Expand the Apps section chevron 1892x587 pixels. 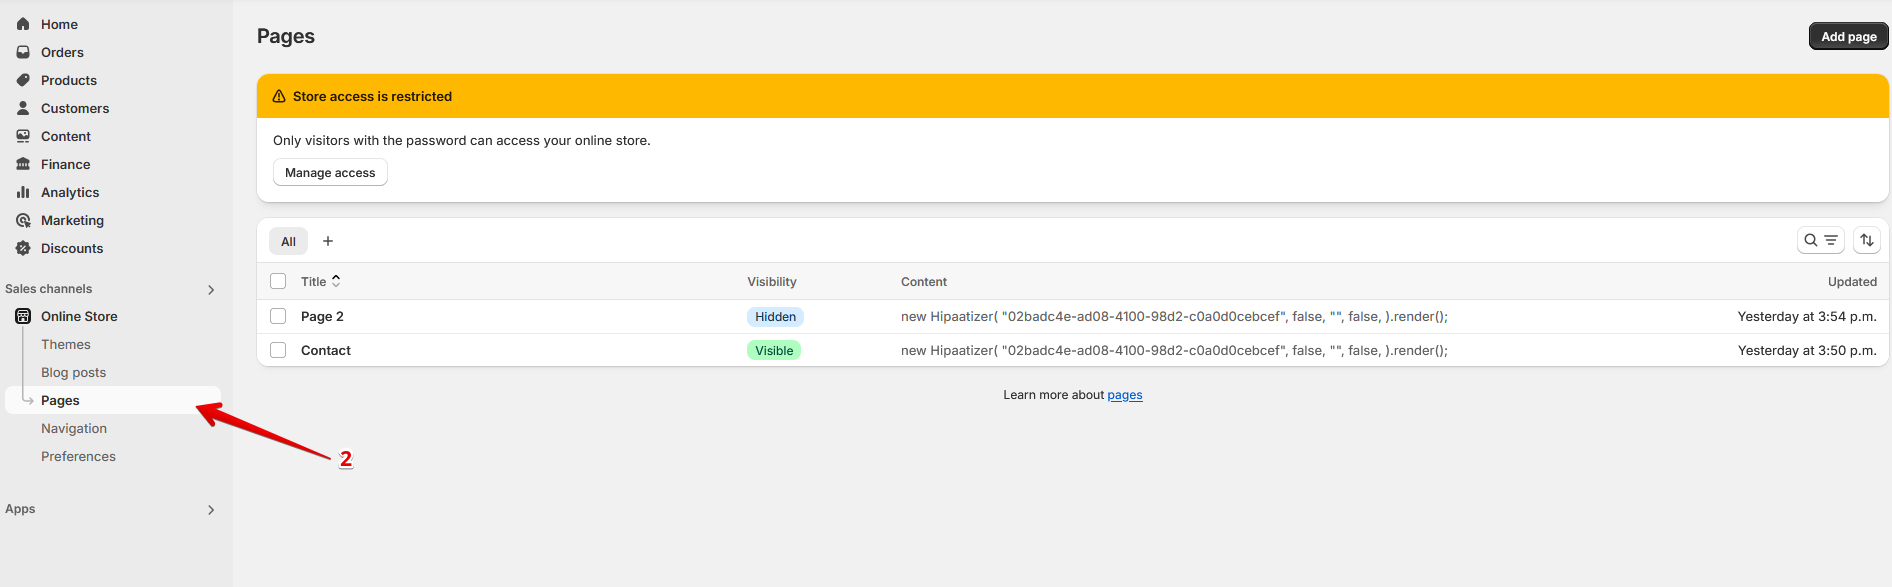211,510
